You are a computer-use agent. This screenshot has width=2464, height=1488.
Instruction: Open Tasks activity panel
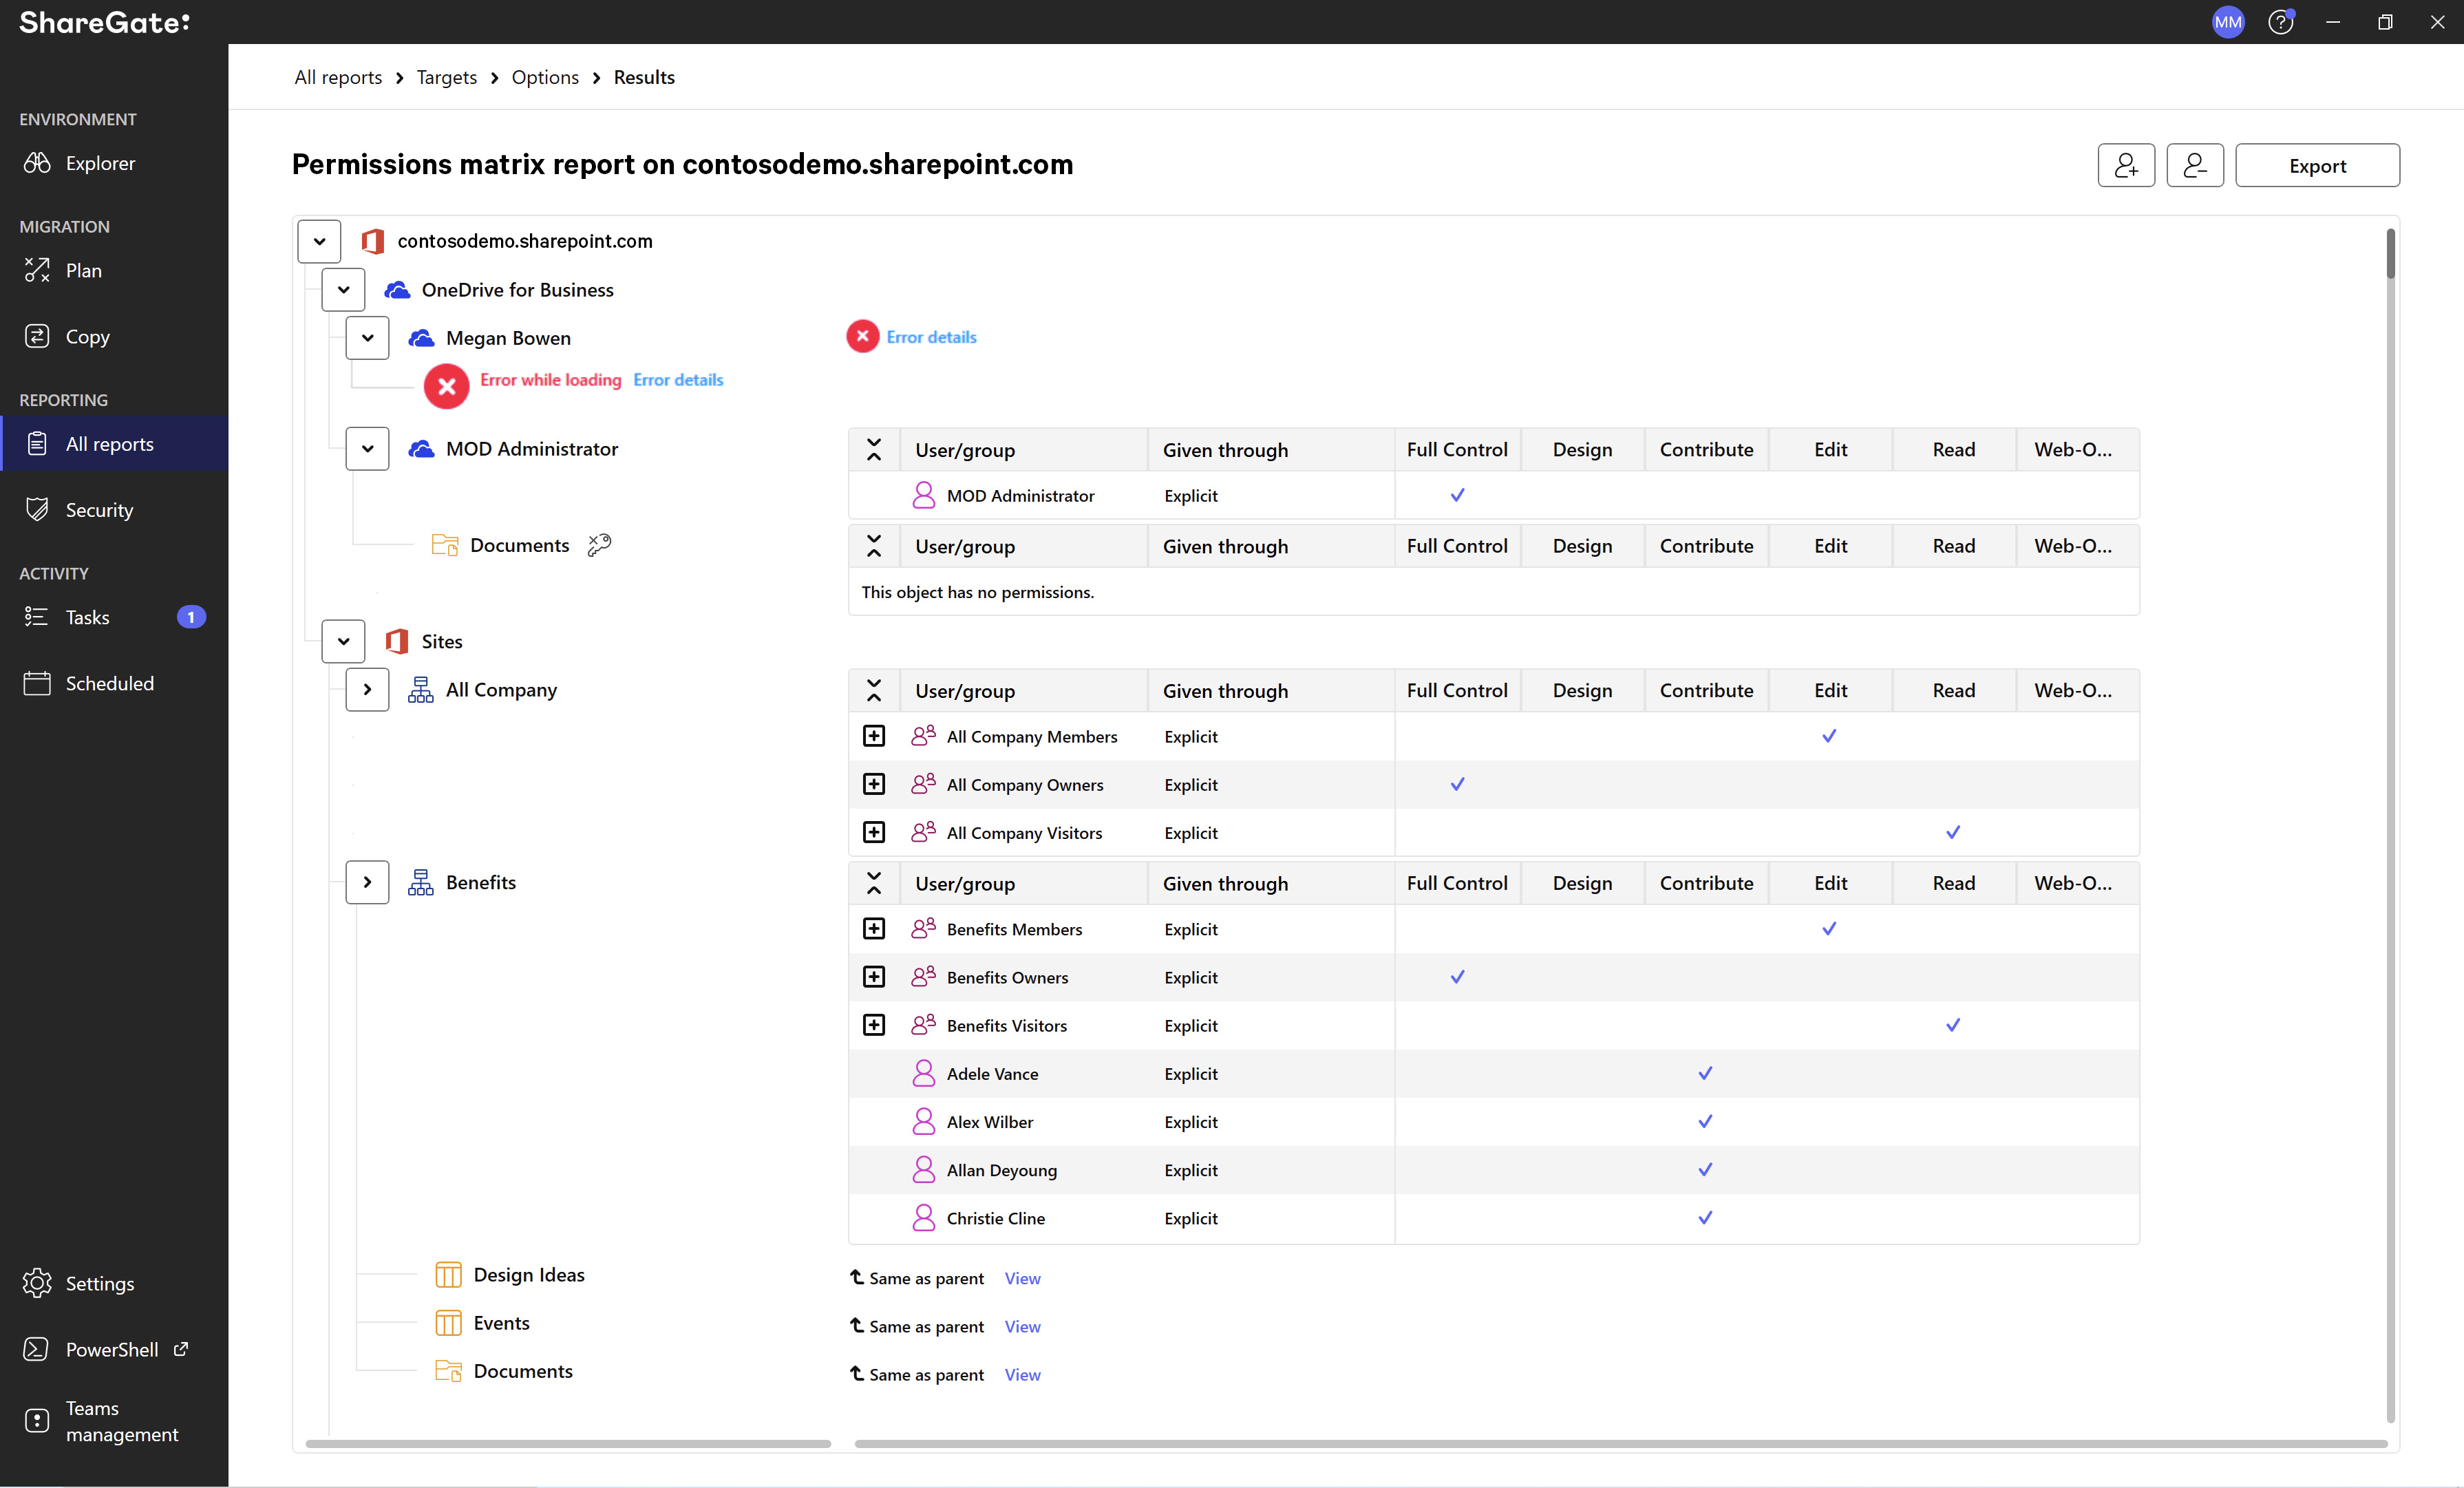[x=88, y=617]
